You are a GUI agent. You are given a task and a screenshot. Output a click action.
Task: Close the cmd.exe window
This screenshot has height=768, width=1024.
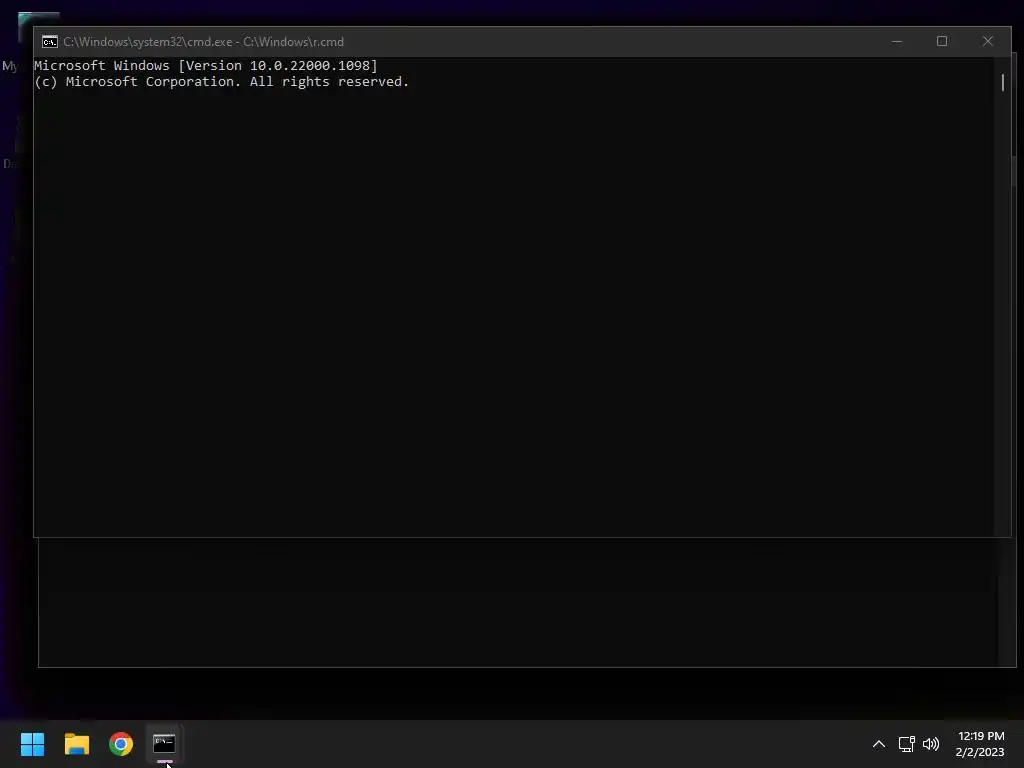[x=987, y=41]
